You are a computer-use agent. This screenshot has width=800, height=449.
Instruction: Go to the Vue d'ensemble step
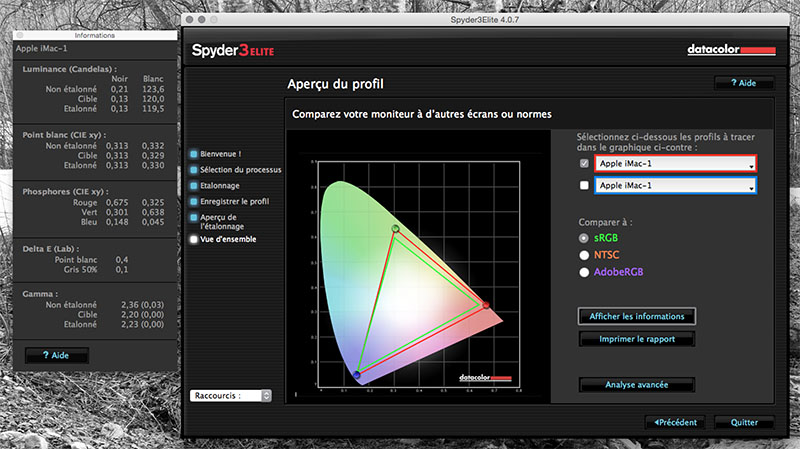click(x=228, y=239)
